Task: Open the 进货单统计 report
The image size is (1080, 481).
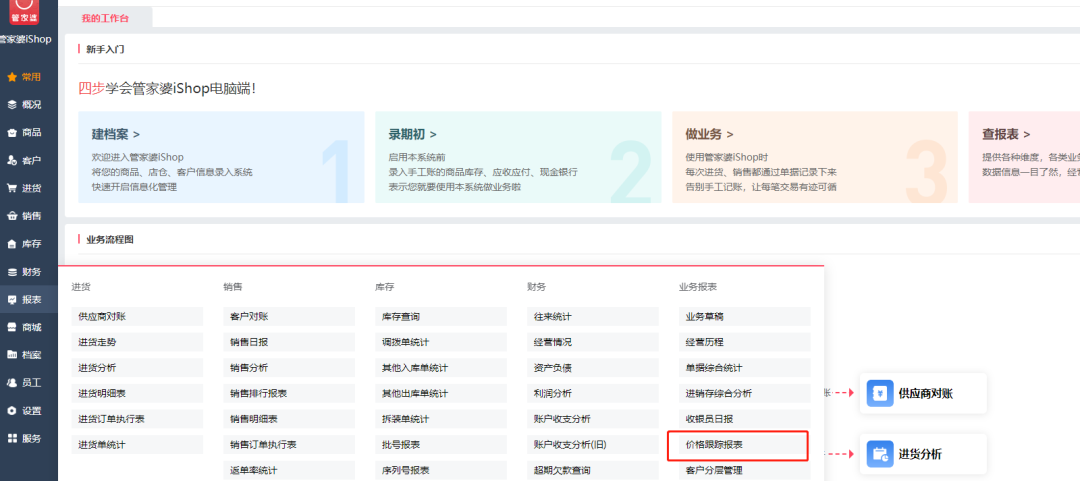Action: [137, 444]
